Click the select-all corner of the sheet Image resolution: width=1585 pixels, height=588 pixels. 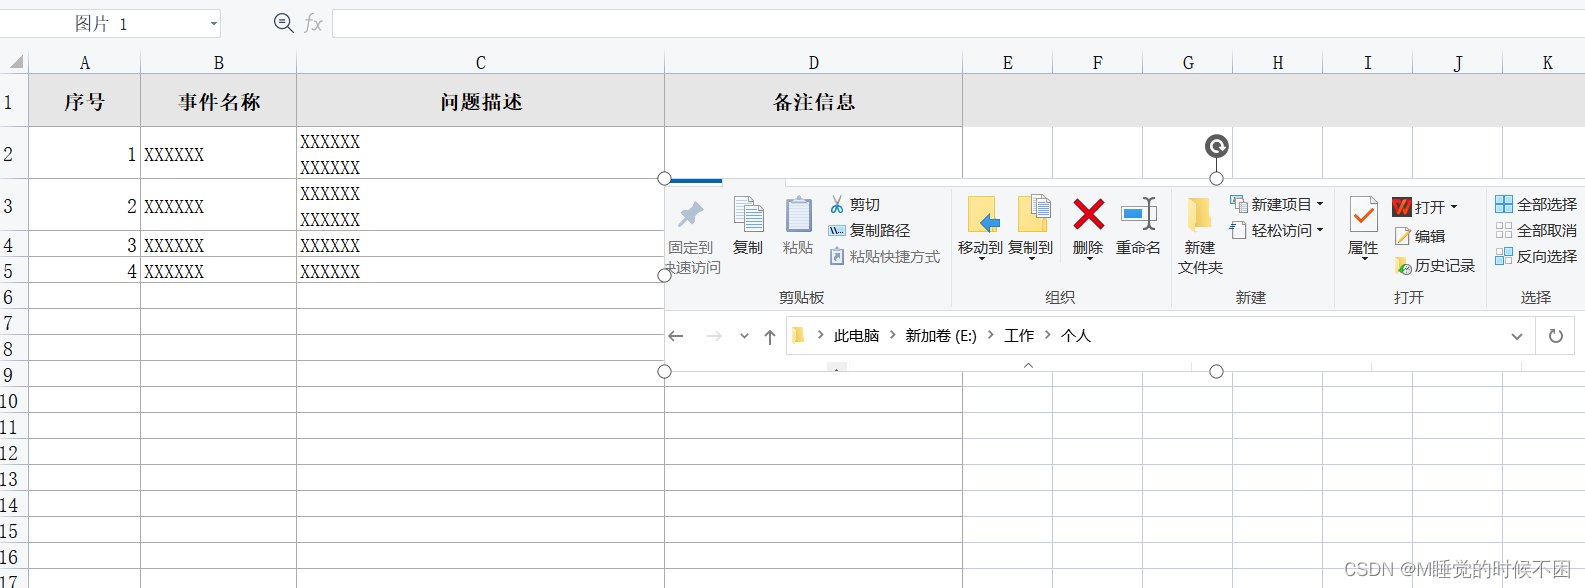point(14,62)
